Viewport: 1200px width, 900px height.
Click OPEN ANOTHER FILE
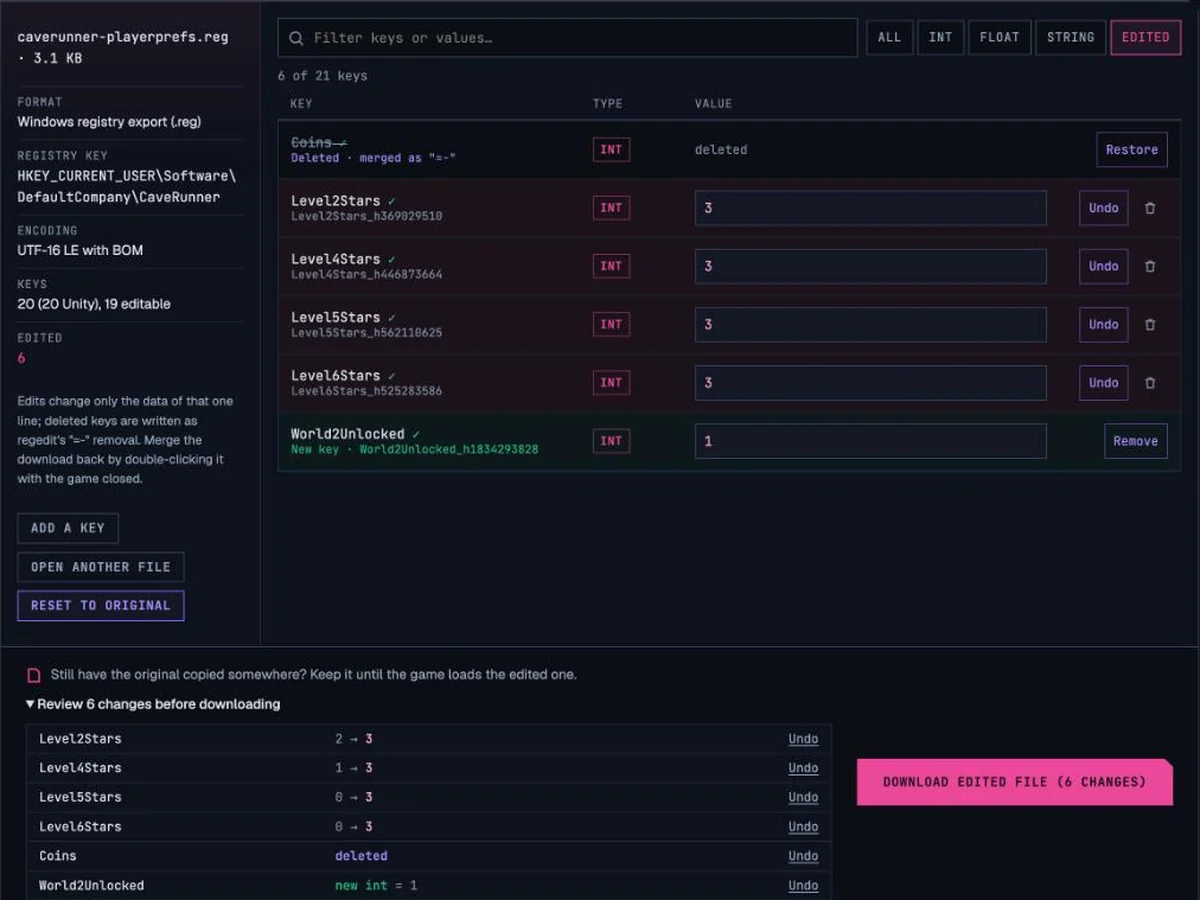coord(101,567)
